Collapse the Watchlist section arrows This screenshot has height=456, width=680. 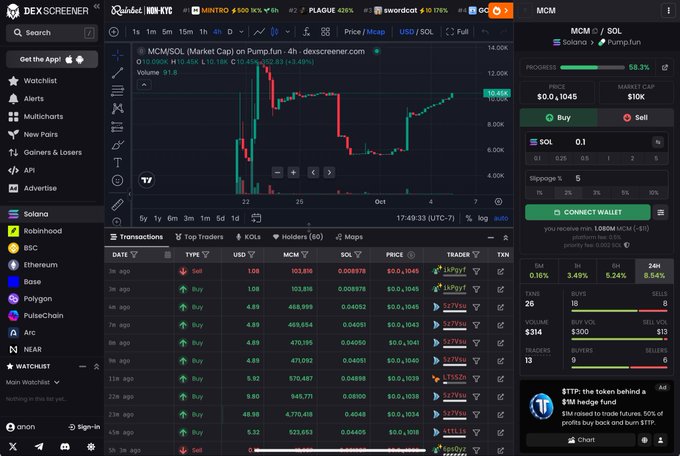[96, 367]
